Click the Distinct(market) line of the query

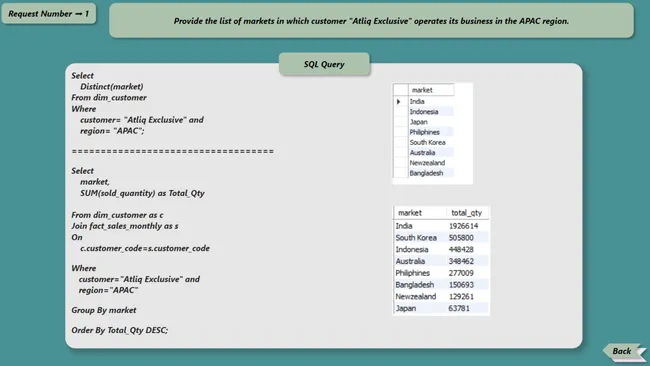[x=112, y=87]
